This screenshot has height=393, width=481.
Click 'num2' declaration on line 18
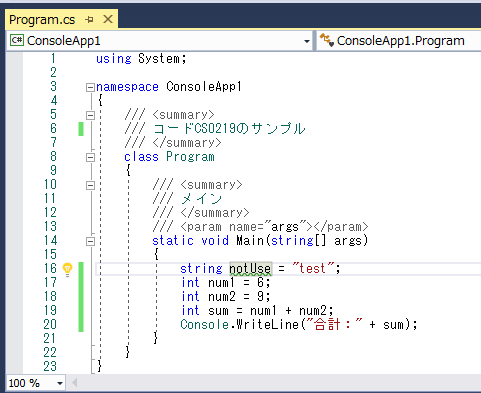[x=222, y=297]
